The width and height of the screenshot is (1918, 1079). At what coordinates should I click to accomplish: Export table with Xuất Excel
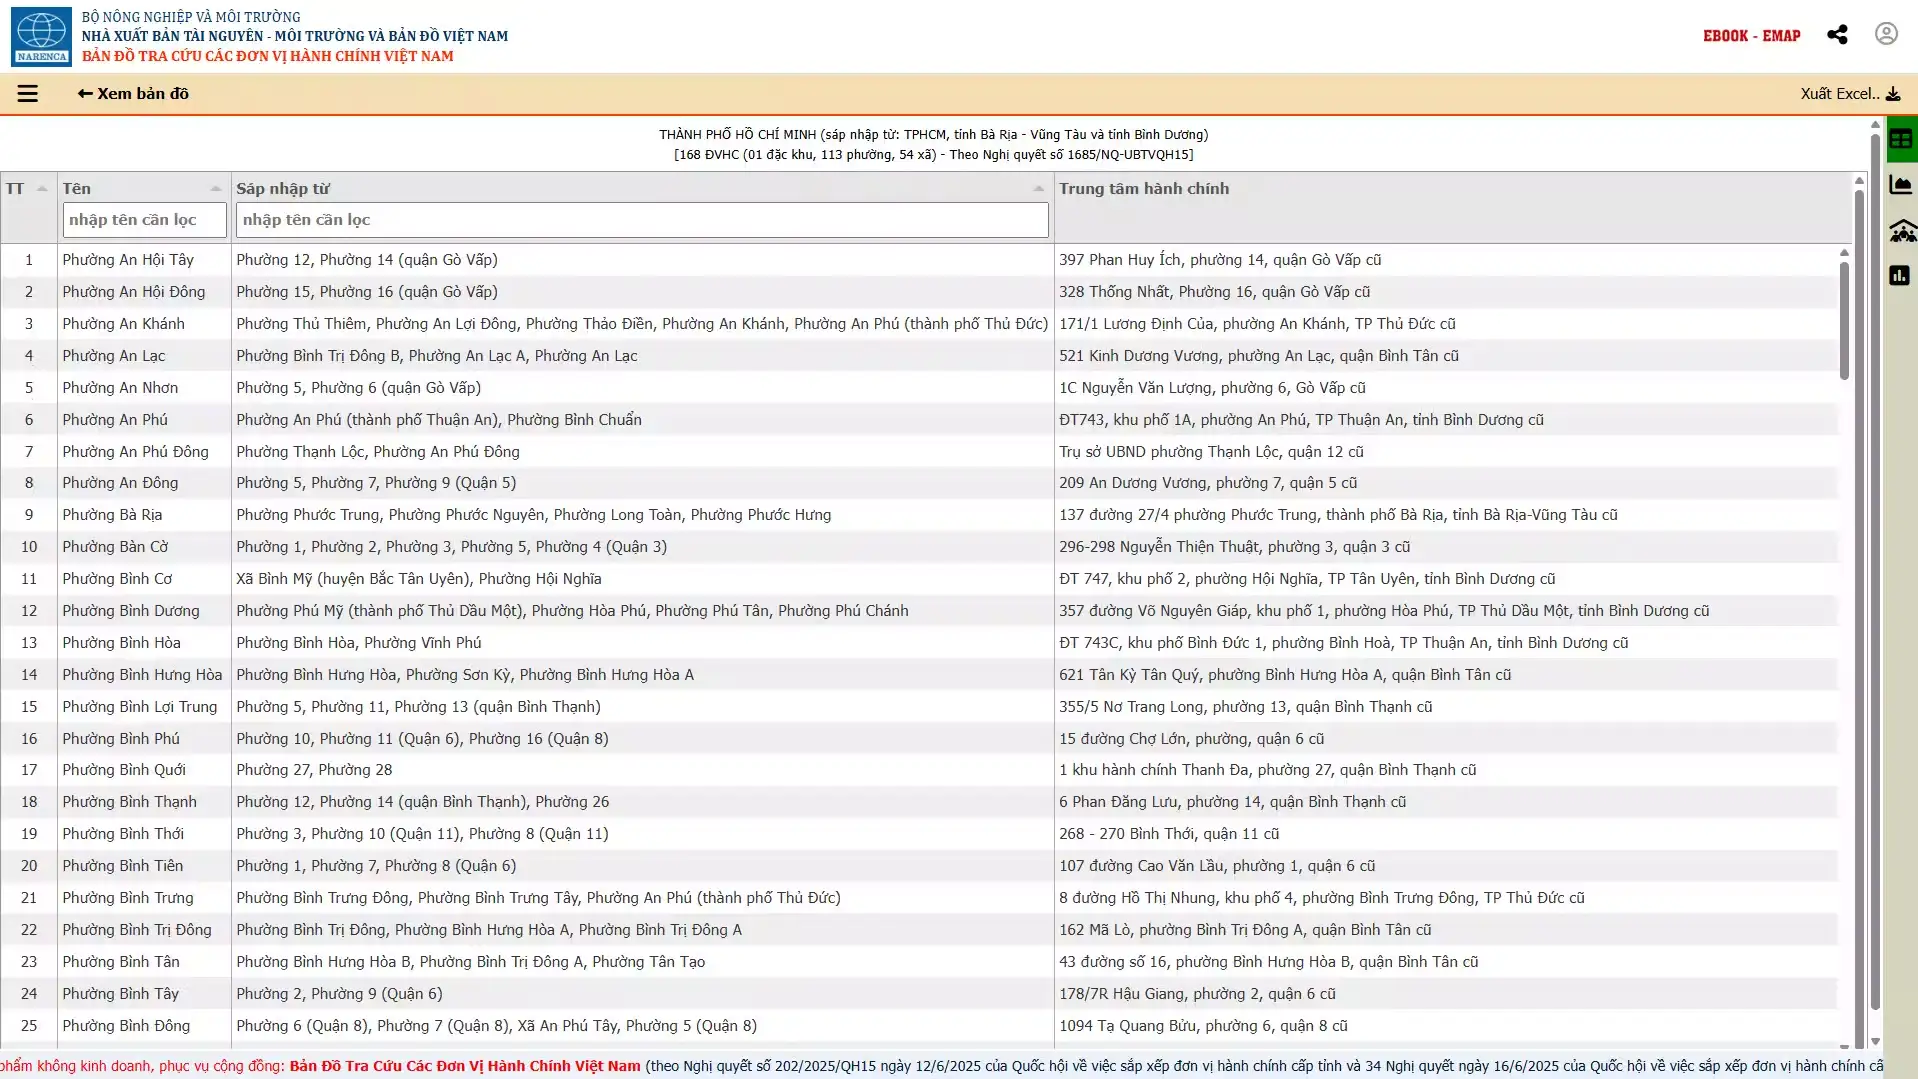point(1850,94)
